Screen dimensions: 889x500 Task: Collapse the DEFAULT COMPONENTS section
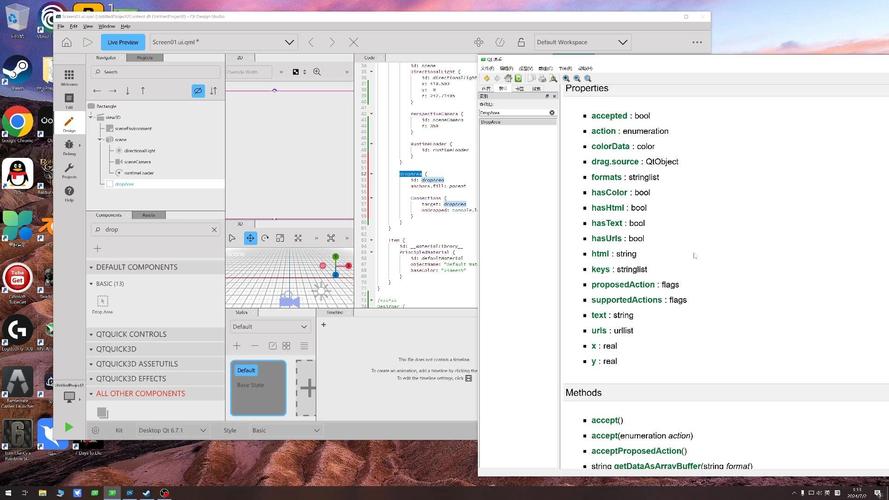point(155,267)
